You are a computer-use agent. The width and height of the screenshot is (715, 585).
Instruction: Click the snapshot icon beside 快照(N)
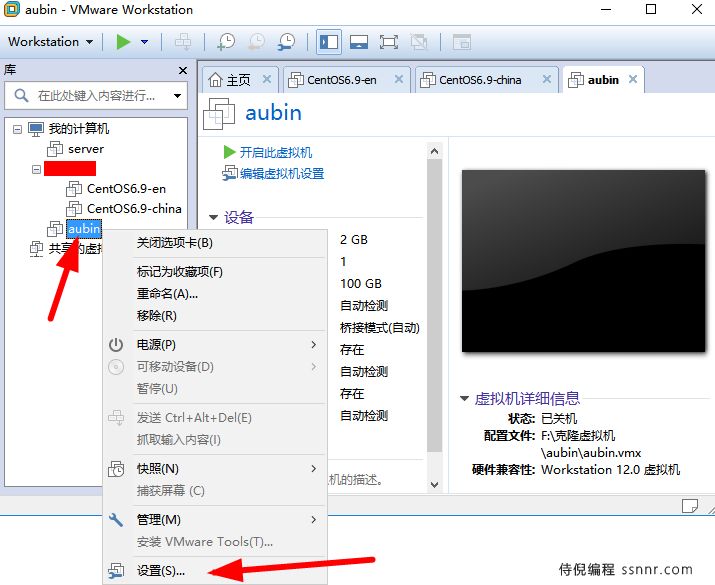pos(116,469)
